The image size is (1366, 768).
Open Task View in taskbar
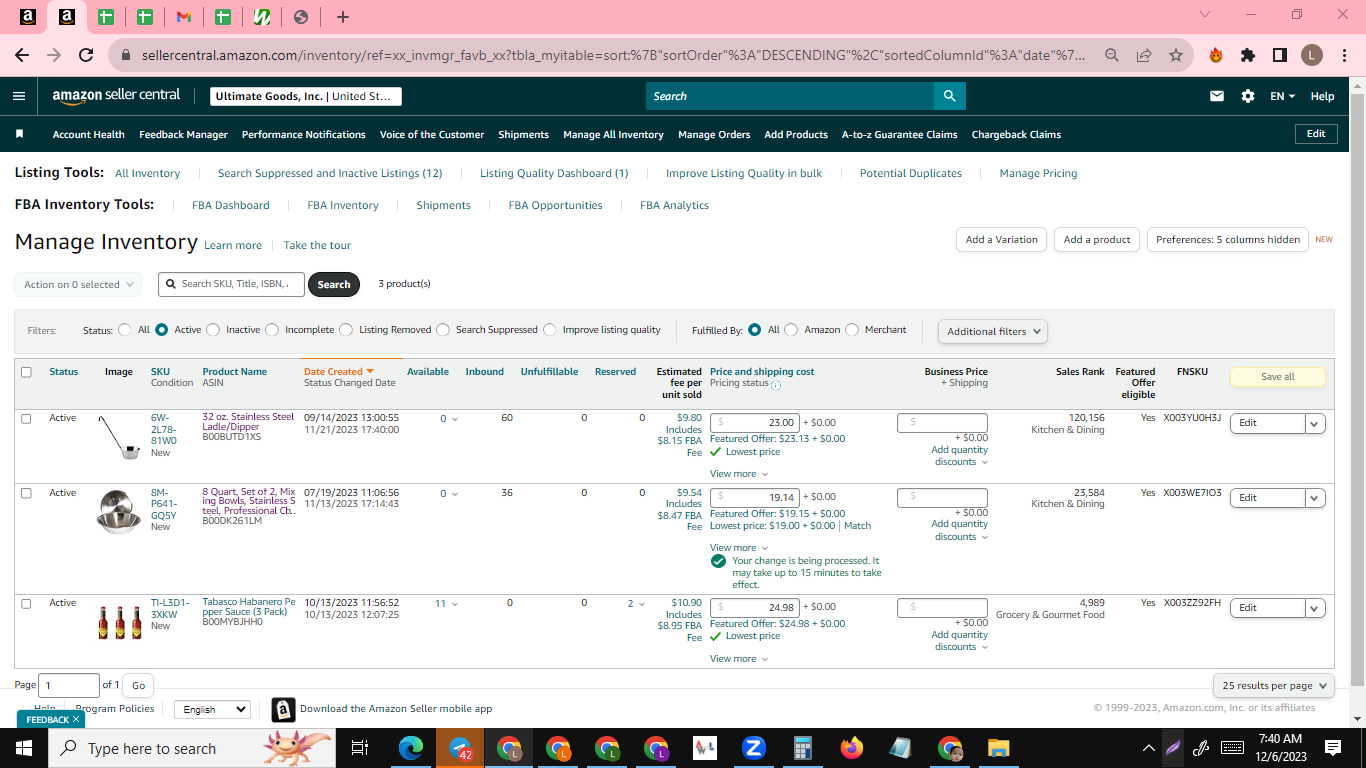coord(360,748)
